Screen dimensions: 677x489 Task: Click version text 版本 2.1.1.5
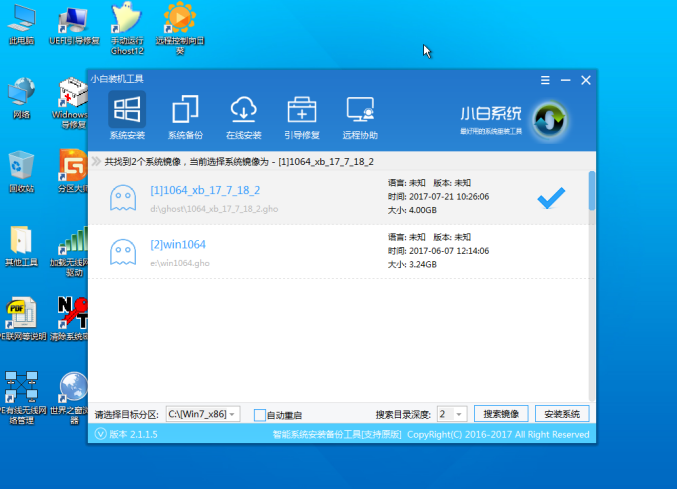(133, 434)
